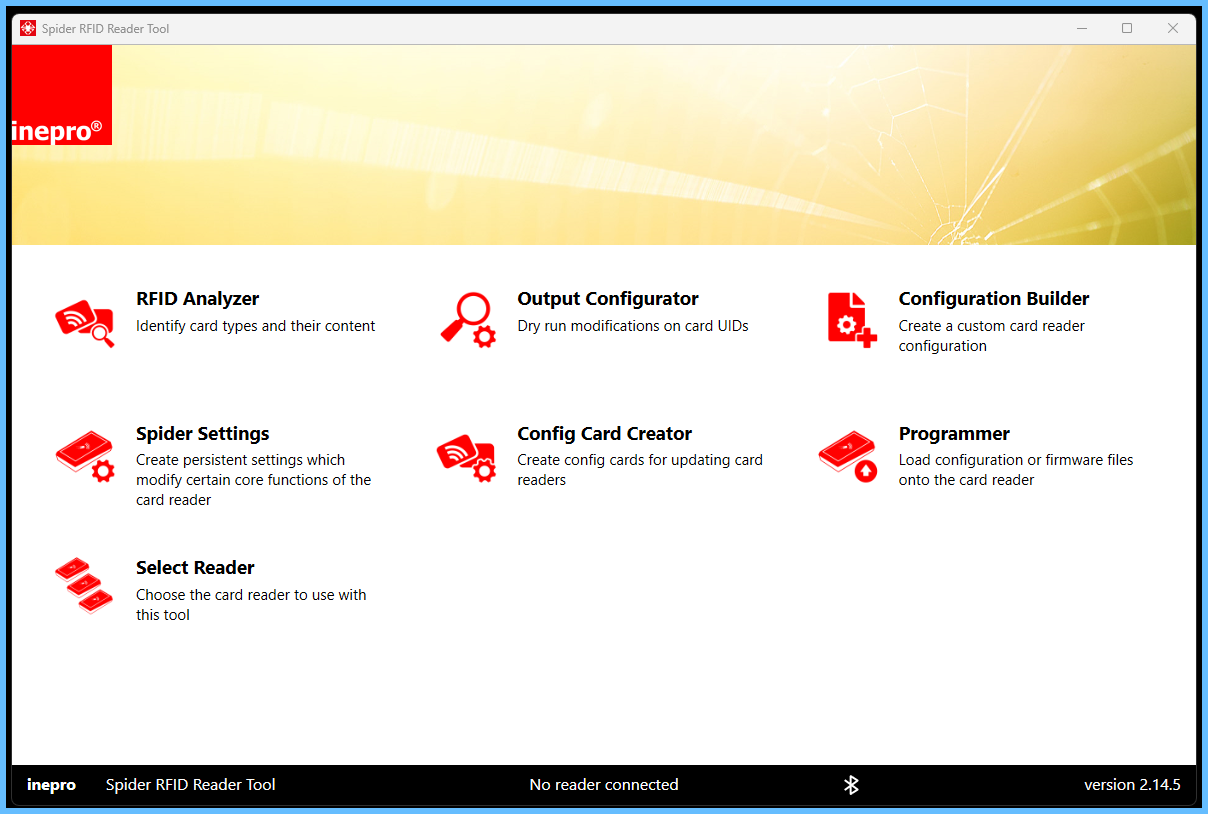Click 'No reader connected' status text
Screen dimensions: 1208x814
604,785
